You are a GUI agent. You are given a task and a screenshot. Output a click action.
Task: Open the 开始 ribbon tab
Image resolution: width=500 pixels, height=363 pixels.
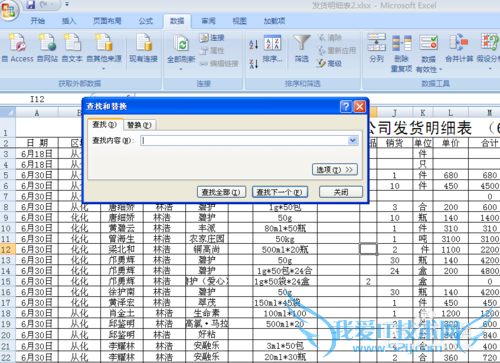[38, 21]
